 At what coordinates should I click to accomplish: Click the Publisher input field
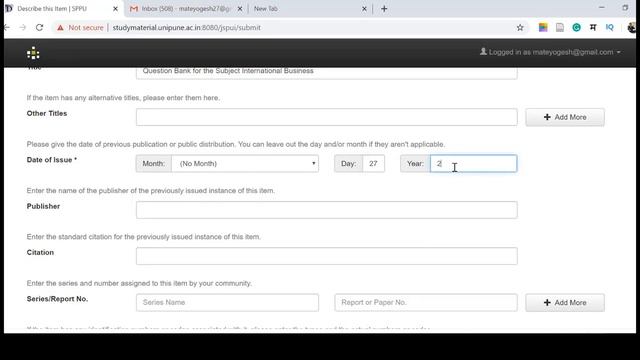click(x=327, y=210)
